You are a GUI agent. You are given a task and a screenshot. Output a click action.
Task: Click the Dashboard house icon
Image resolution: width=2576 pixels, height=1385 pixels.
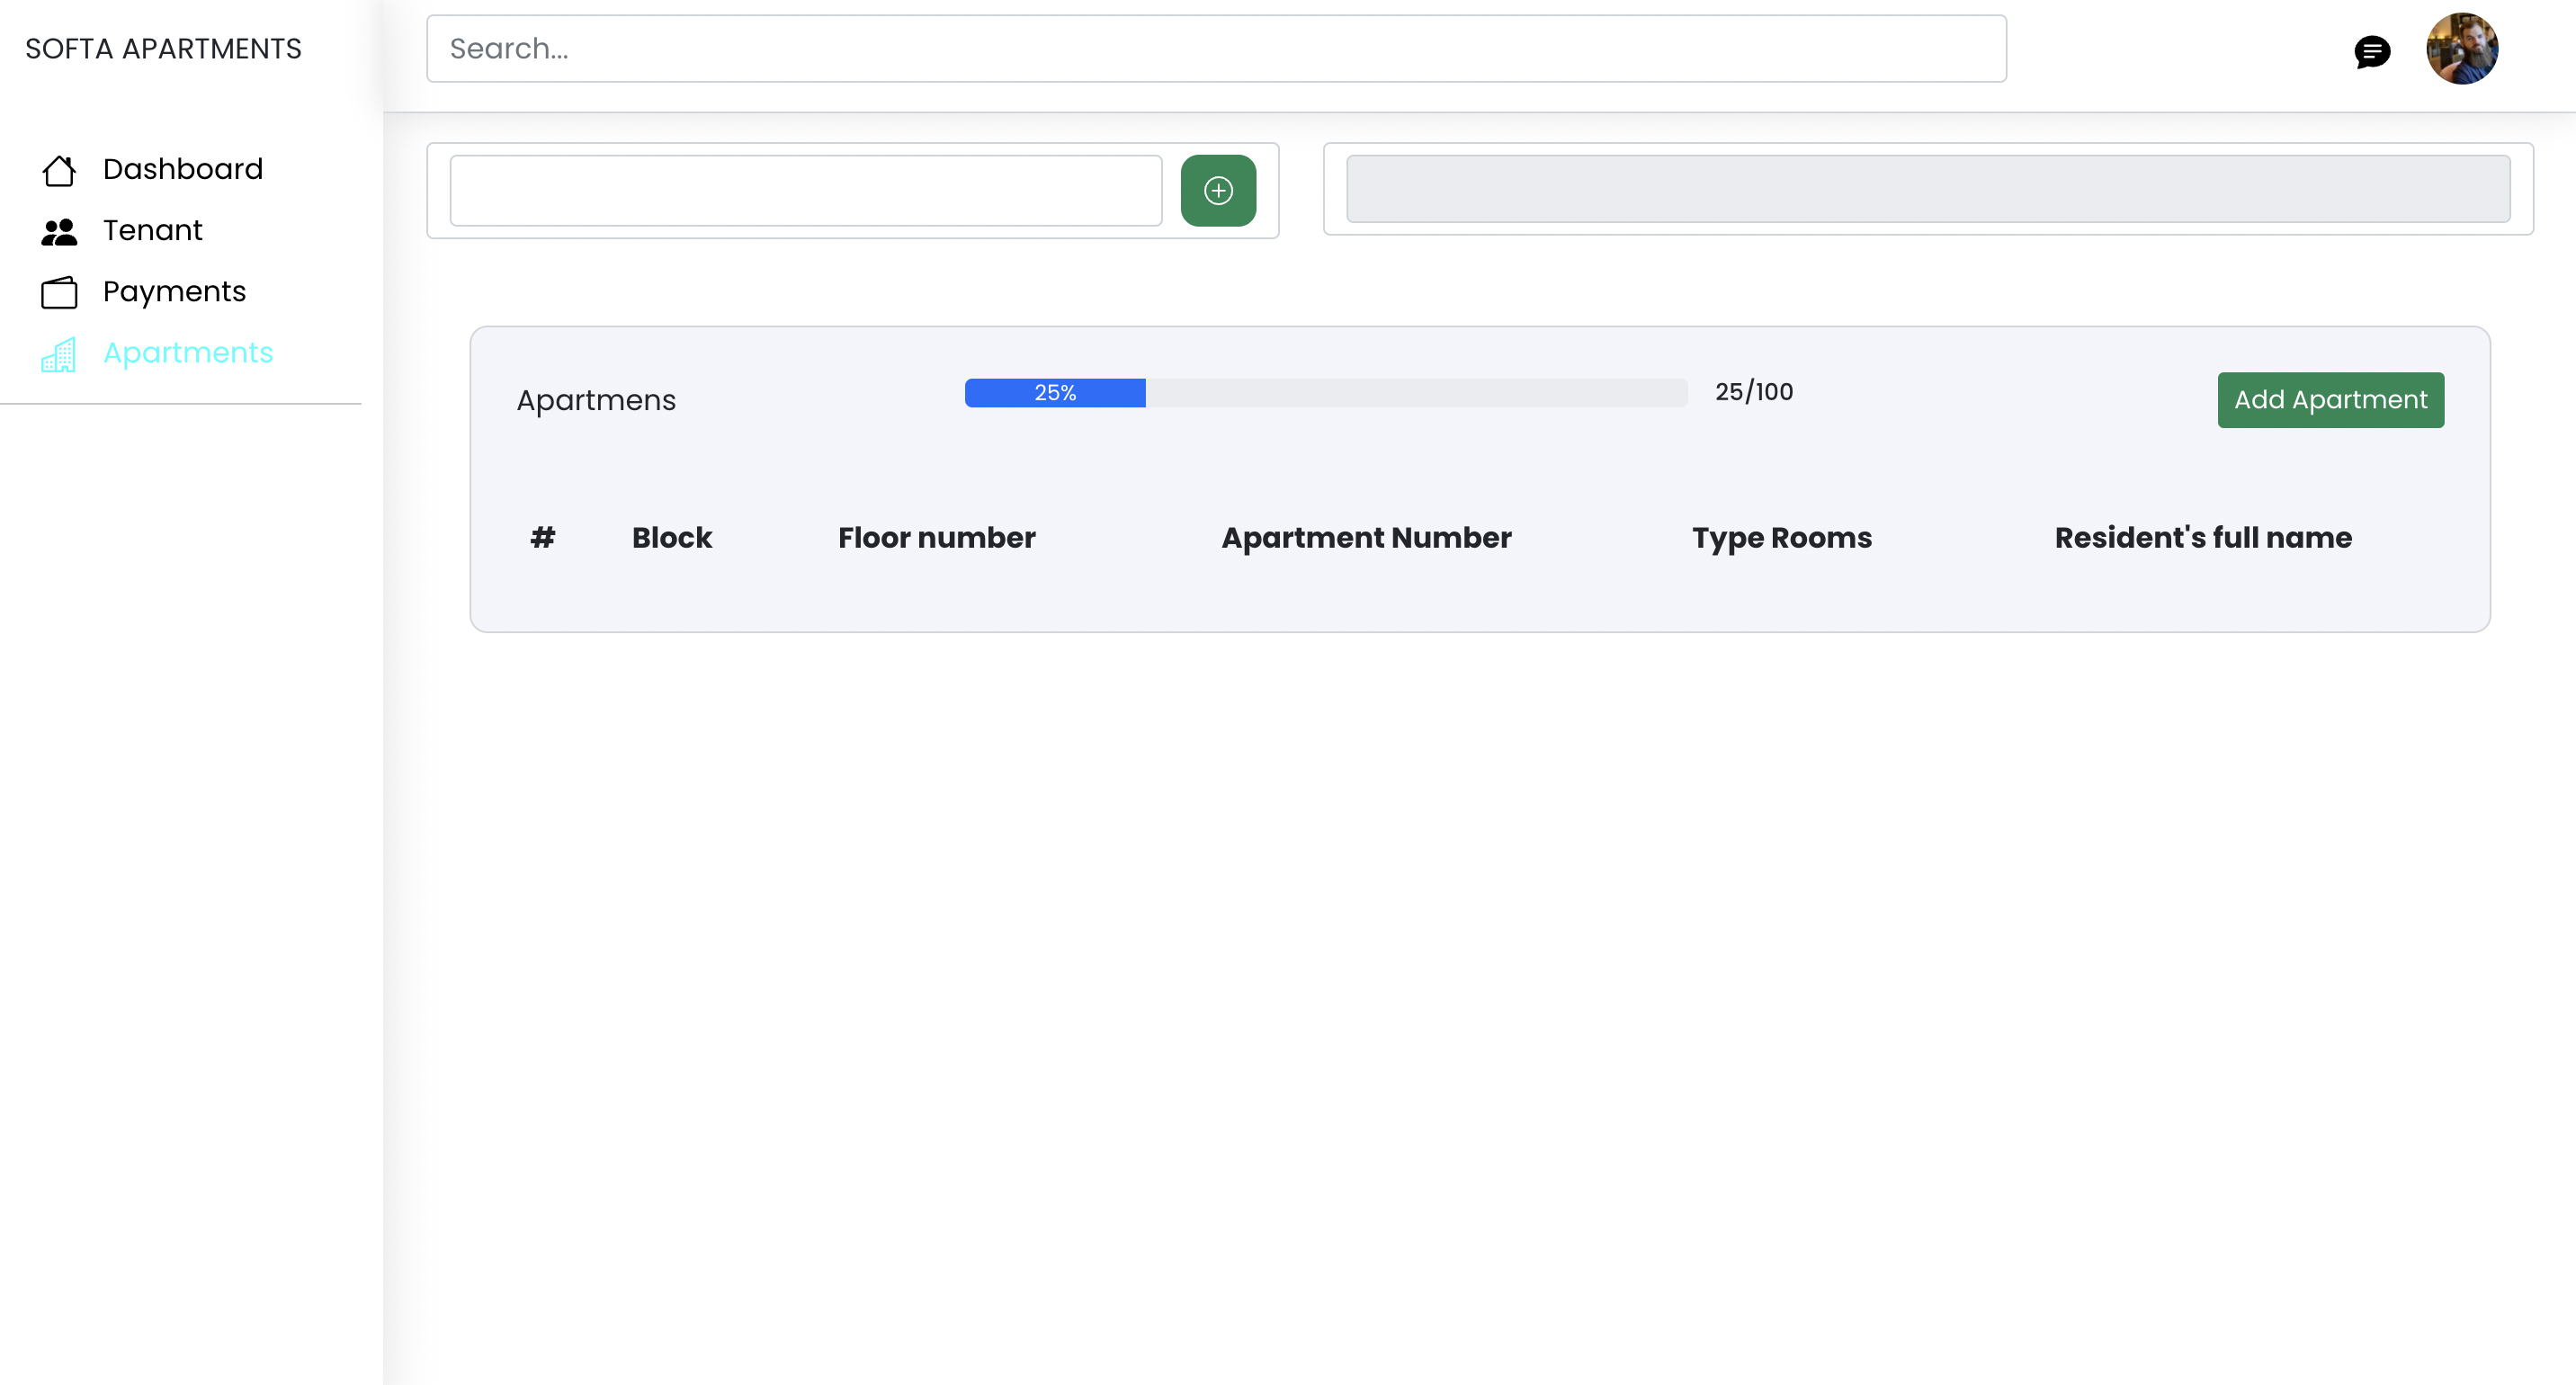tap(59, 170)
